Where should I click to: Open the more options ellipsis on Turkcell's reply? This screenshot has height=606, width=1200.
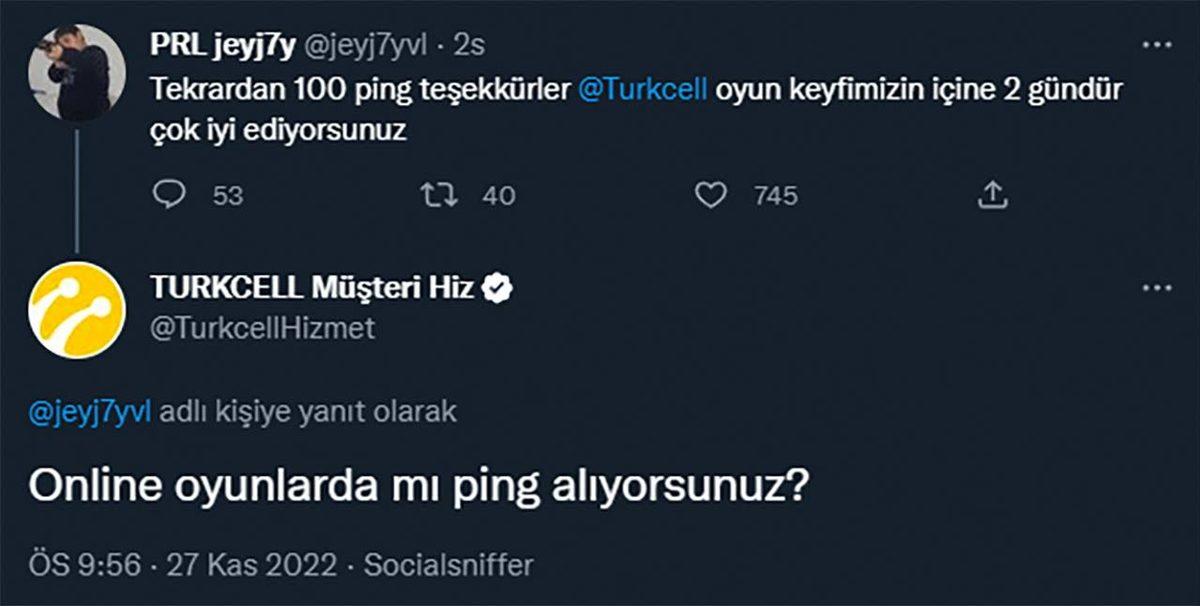1156,287
